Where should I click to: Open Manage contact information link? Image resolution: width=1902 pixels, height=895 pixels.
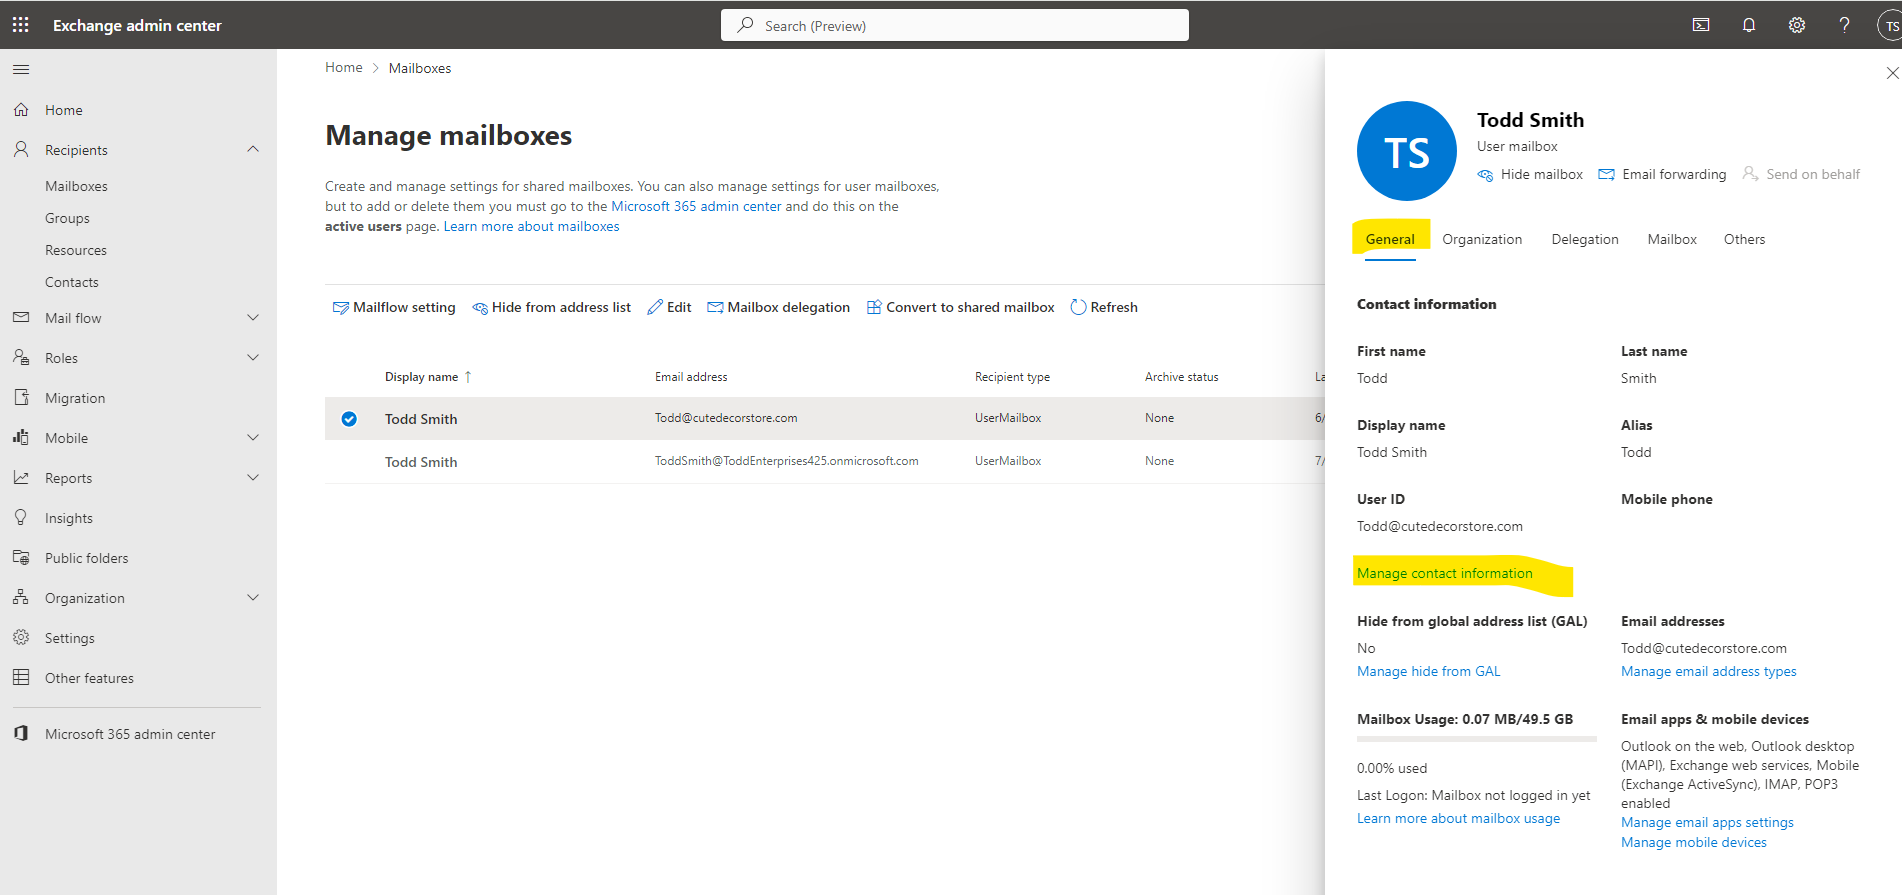(x=1444, y=573)
